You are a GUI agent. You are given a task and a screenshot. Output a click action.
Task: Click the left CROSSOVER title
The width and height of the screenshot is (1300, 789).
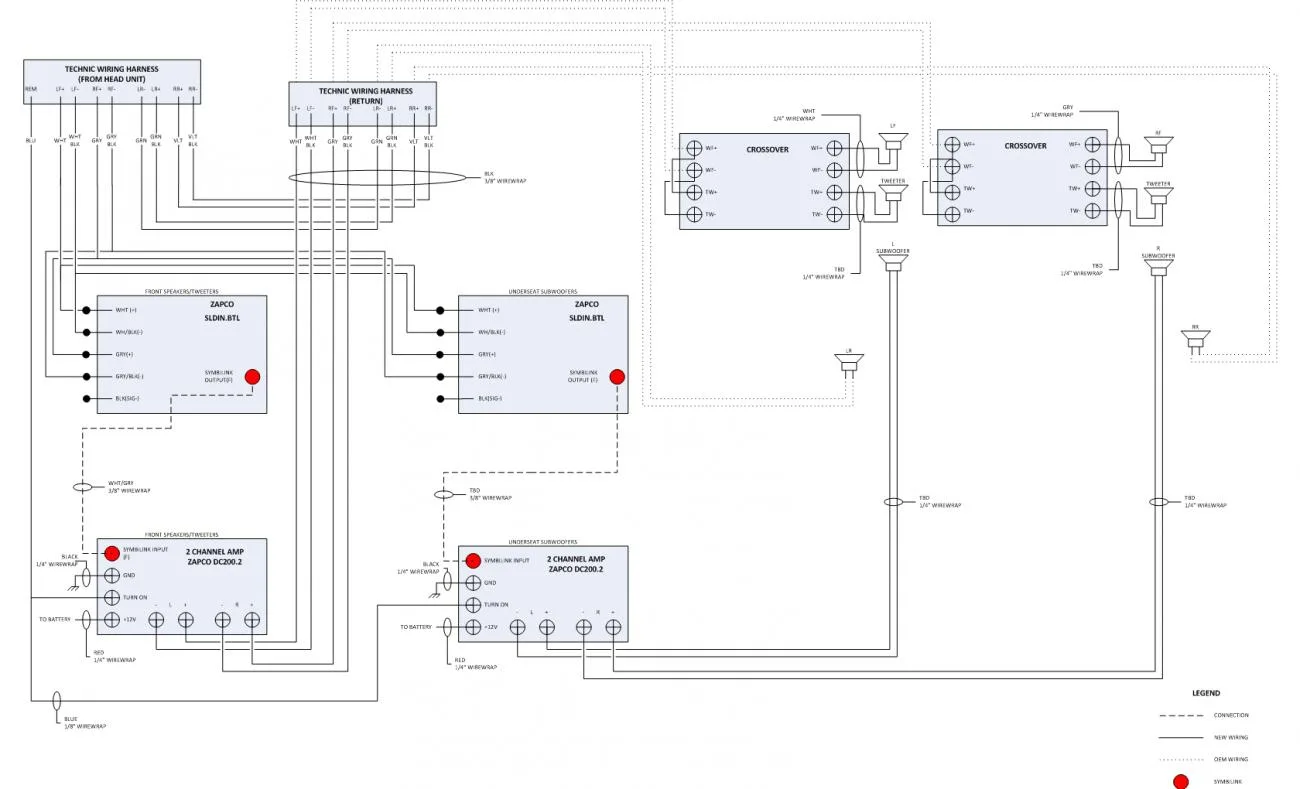tap(767, 149)
